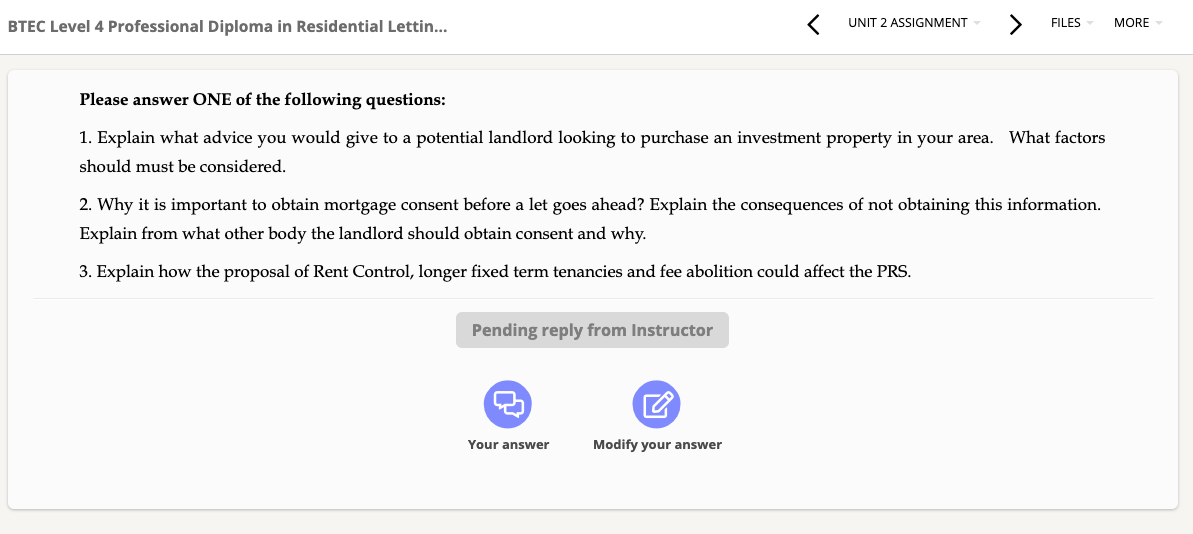Open the UNIT 2 ASSIGNMENT dropdown
This screenshot has width=1193, height=534.
coord(914,23)
